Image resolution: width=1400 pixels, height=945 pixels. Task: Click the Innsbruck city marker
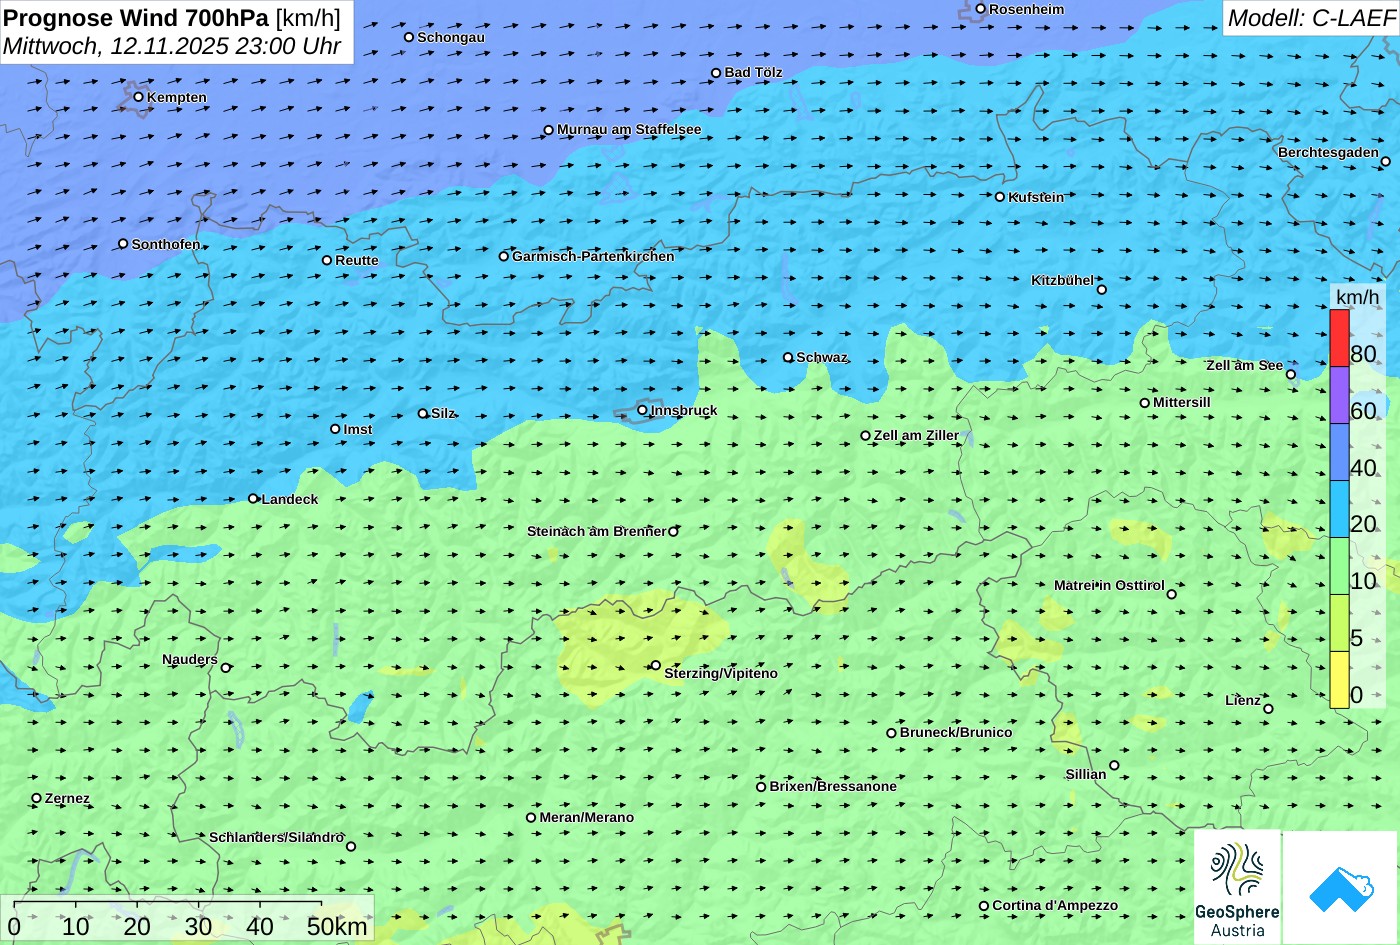(642, 409)
